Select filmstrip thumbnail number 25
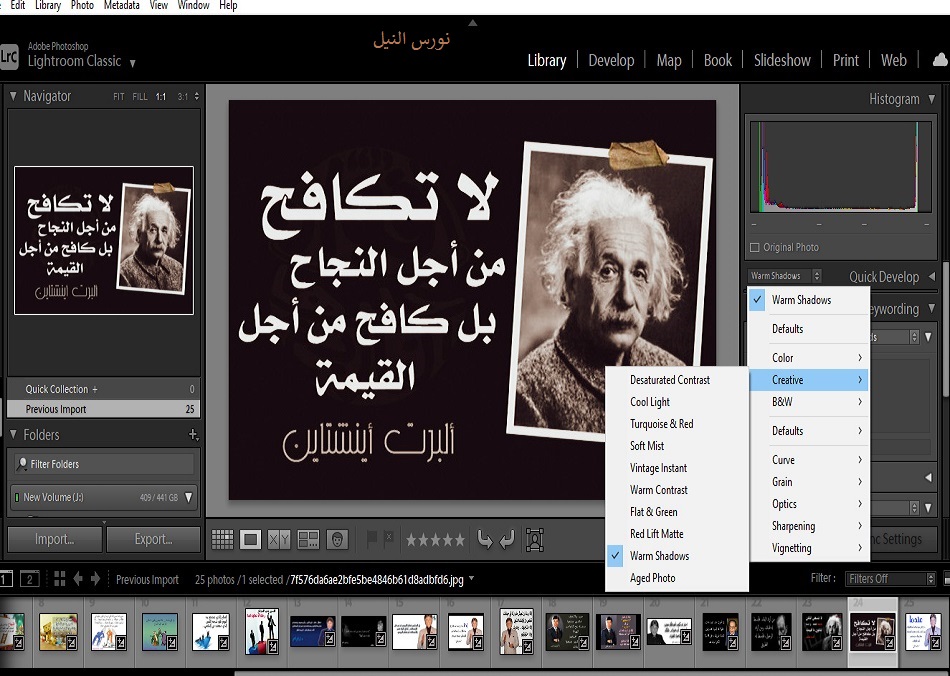The image size is (950, 676). coord(924,632)
